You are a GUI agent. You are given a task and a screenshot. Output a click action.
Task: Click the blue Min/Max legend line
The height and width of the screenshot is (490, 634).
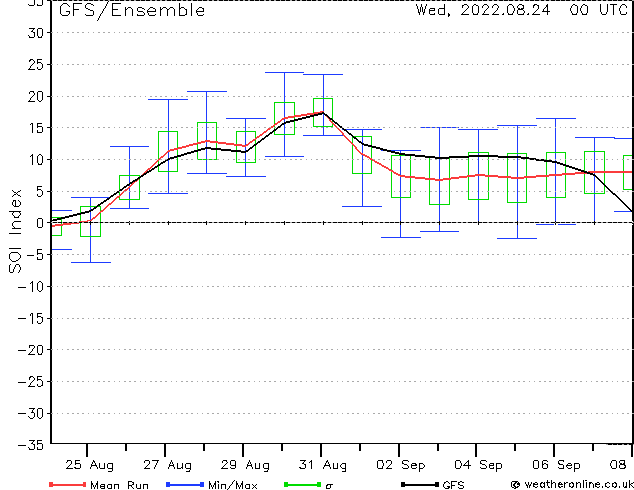coord(185,484)
